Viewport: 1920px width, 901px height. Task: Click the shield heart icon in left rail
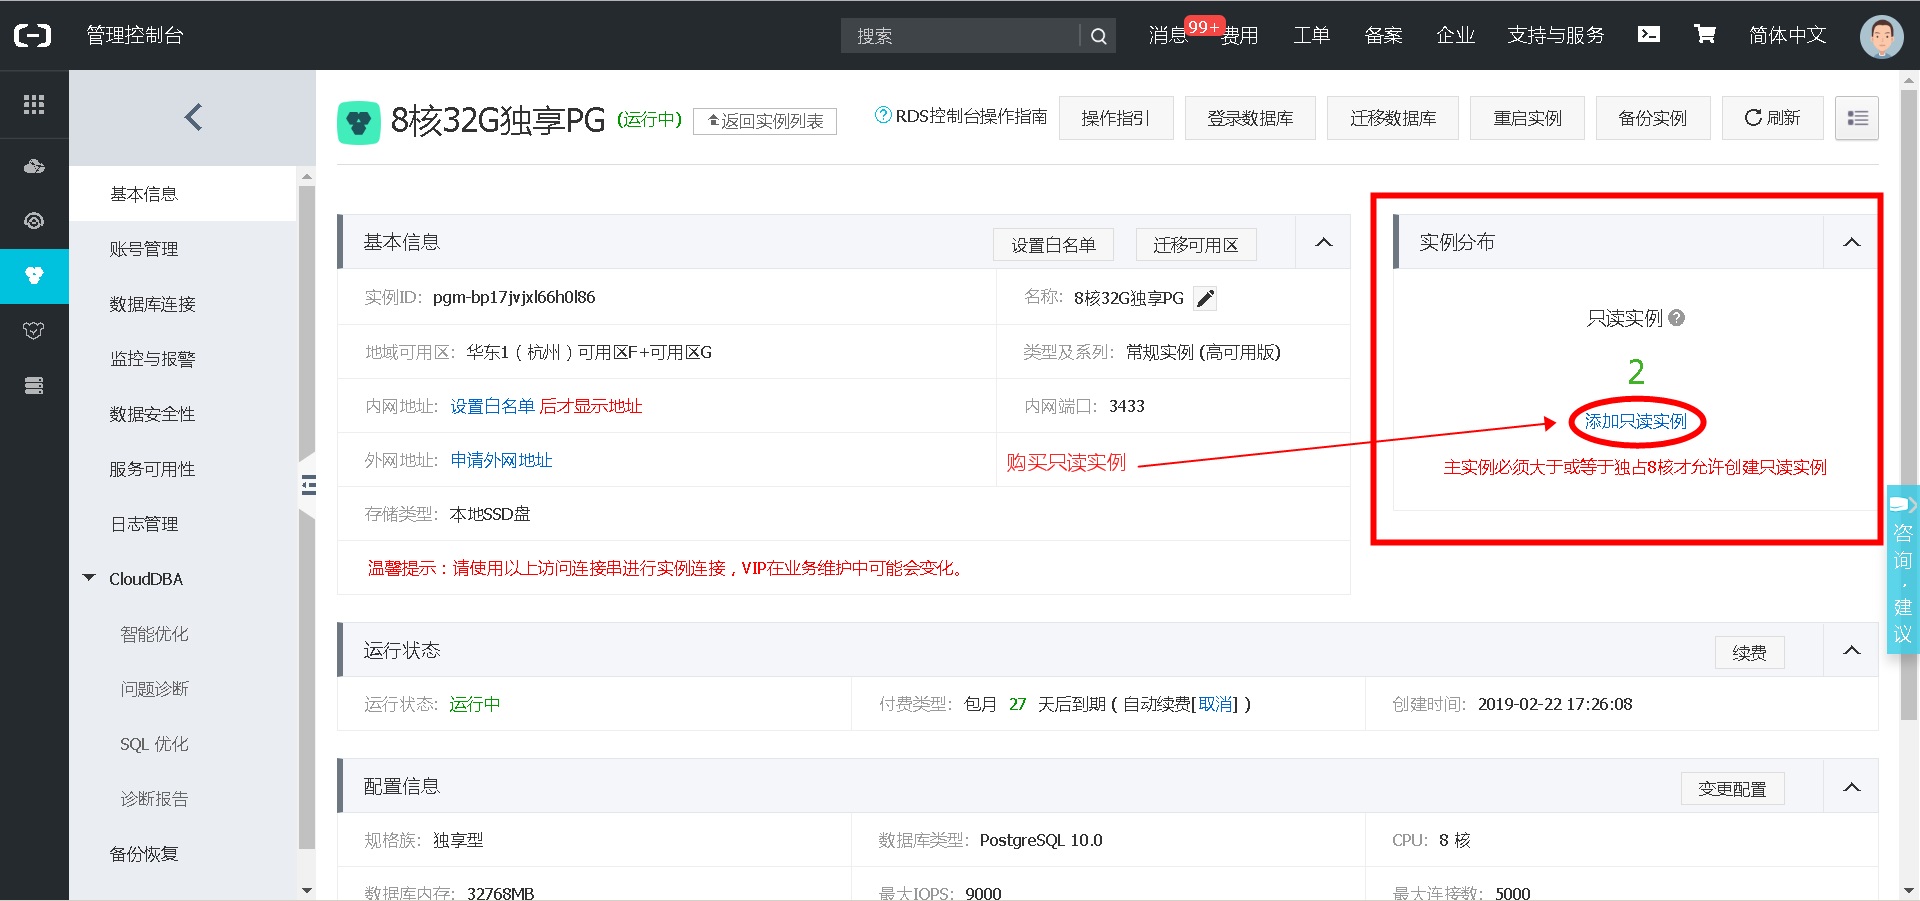(34, 331)
